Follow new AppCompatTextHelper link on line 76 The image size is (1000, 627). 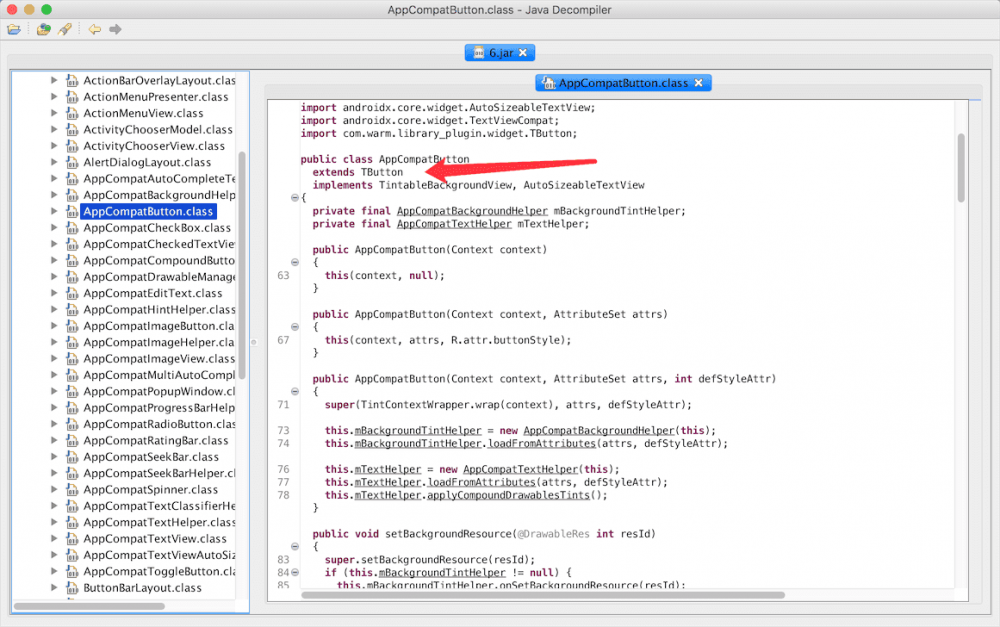[520, 469]
